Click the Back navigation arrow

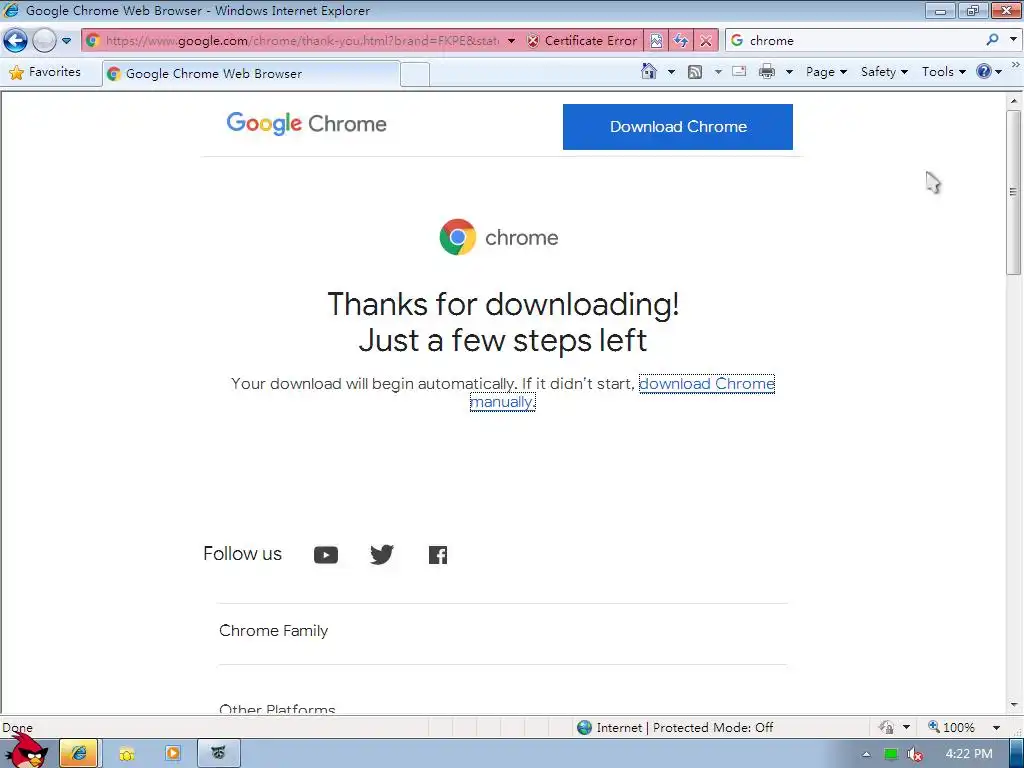[x=16, y=40]
